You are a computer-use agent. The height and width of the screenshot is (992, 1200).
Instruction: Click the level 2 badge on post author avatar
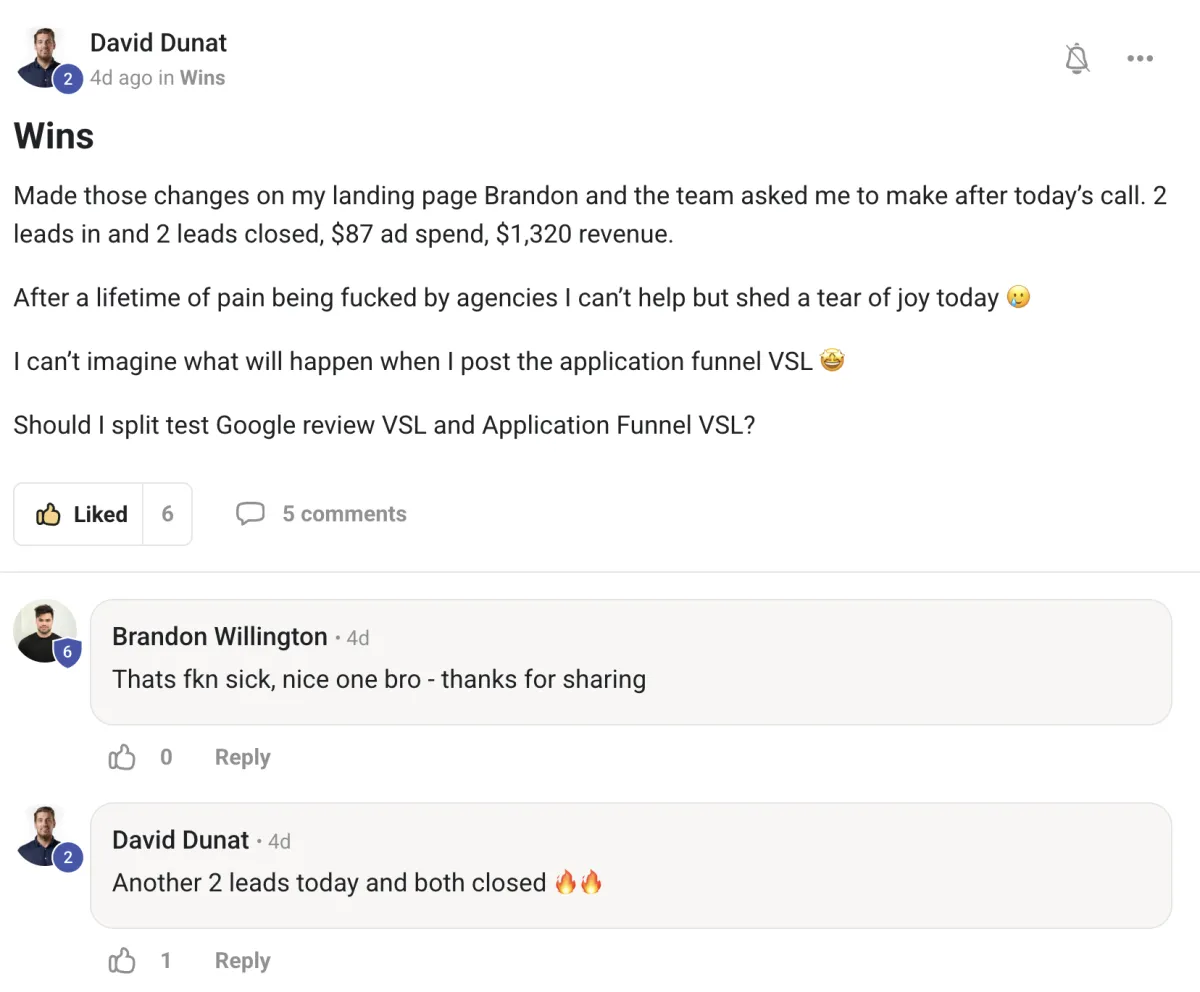(x=67, y=79)
